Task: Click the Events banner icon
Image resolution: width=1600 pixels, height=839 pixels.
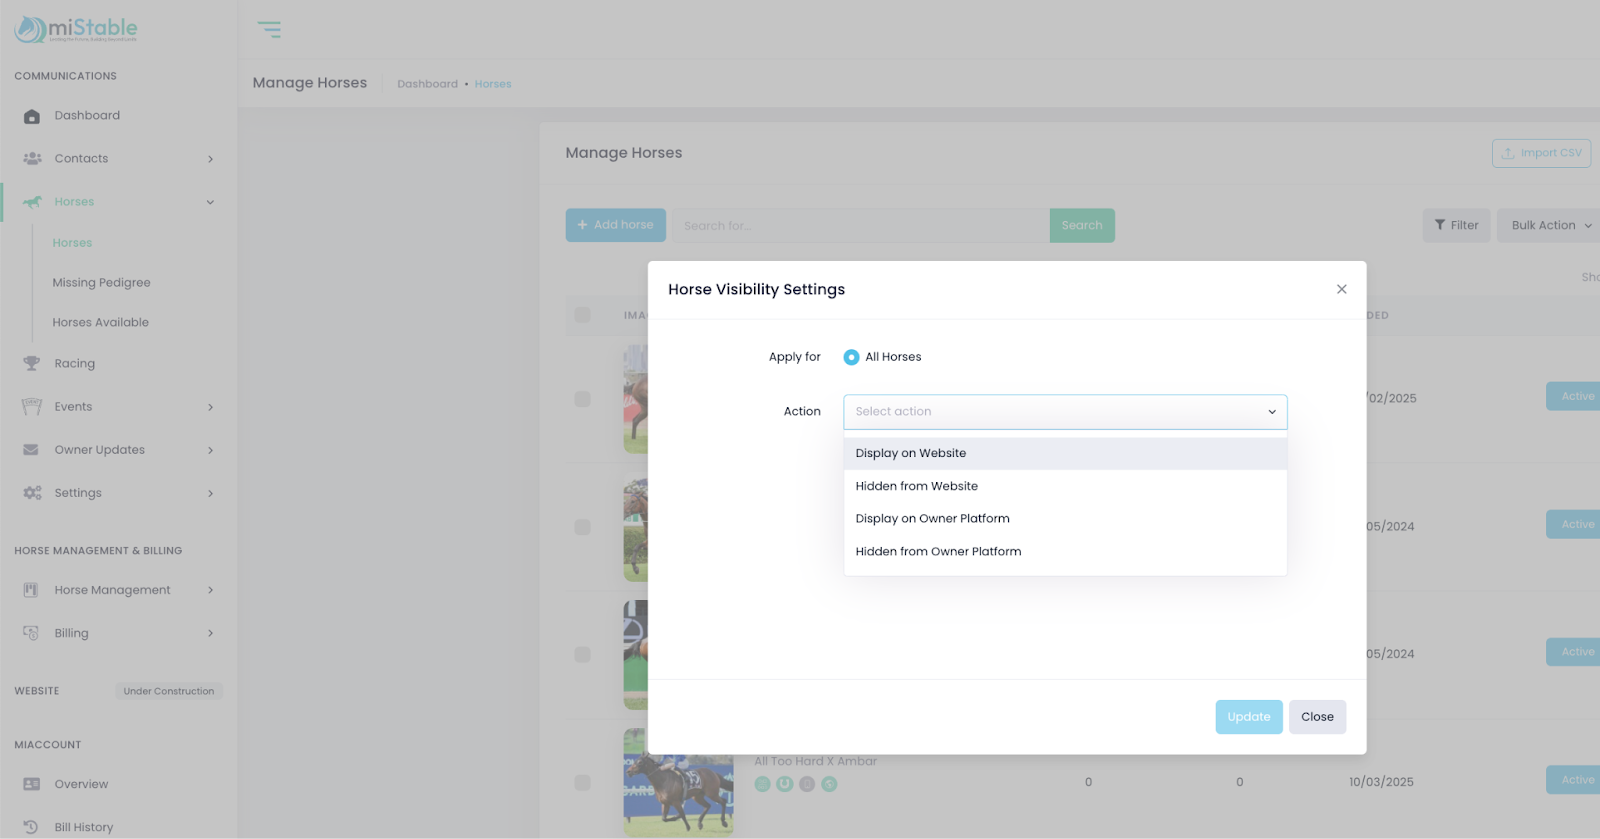Action: coord(32,407)
